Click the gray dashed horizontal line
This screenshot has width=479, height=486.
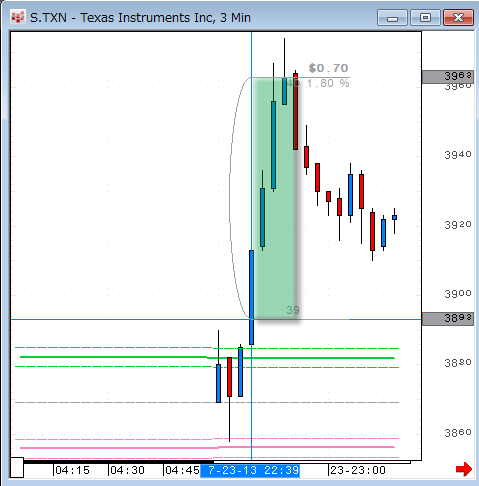207,403
